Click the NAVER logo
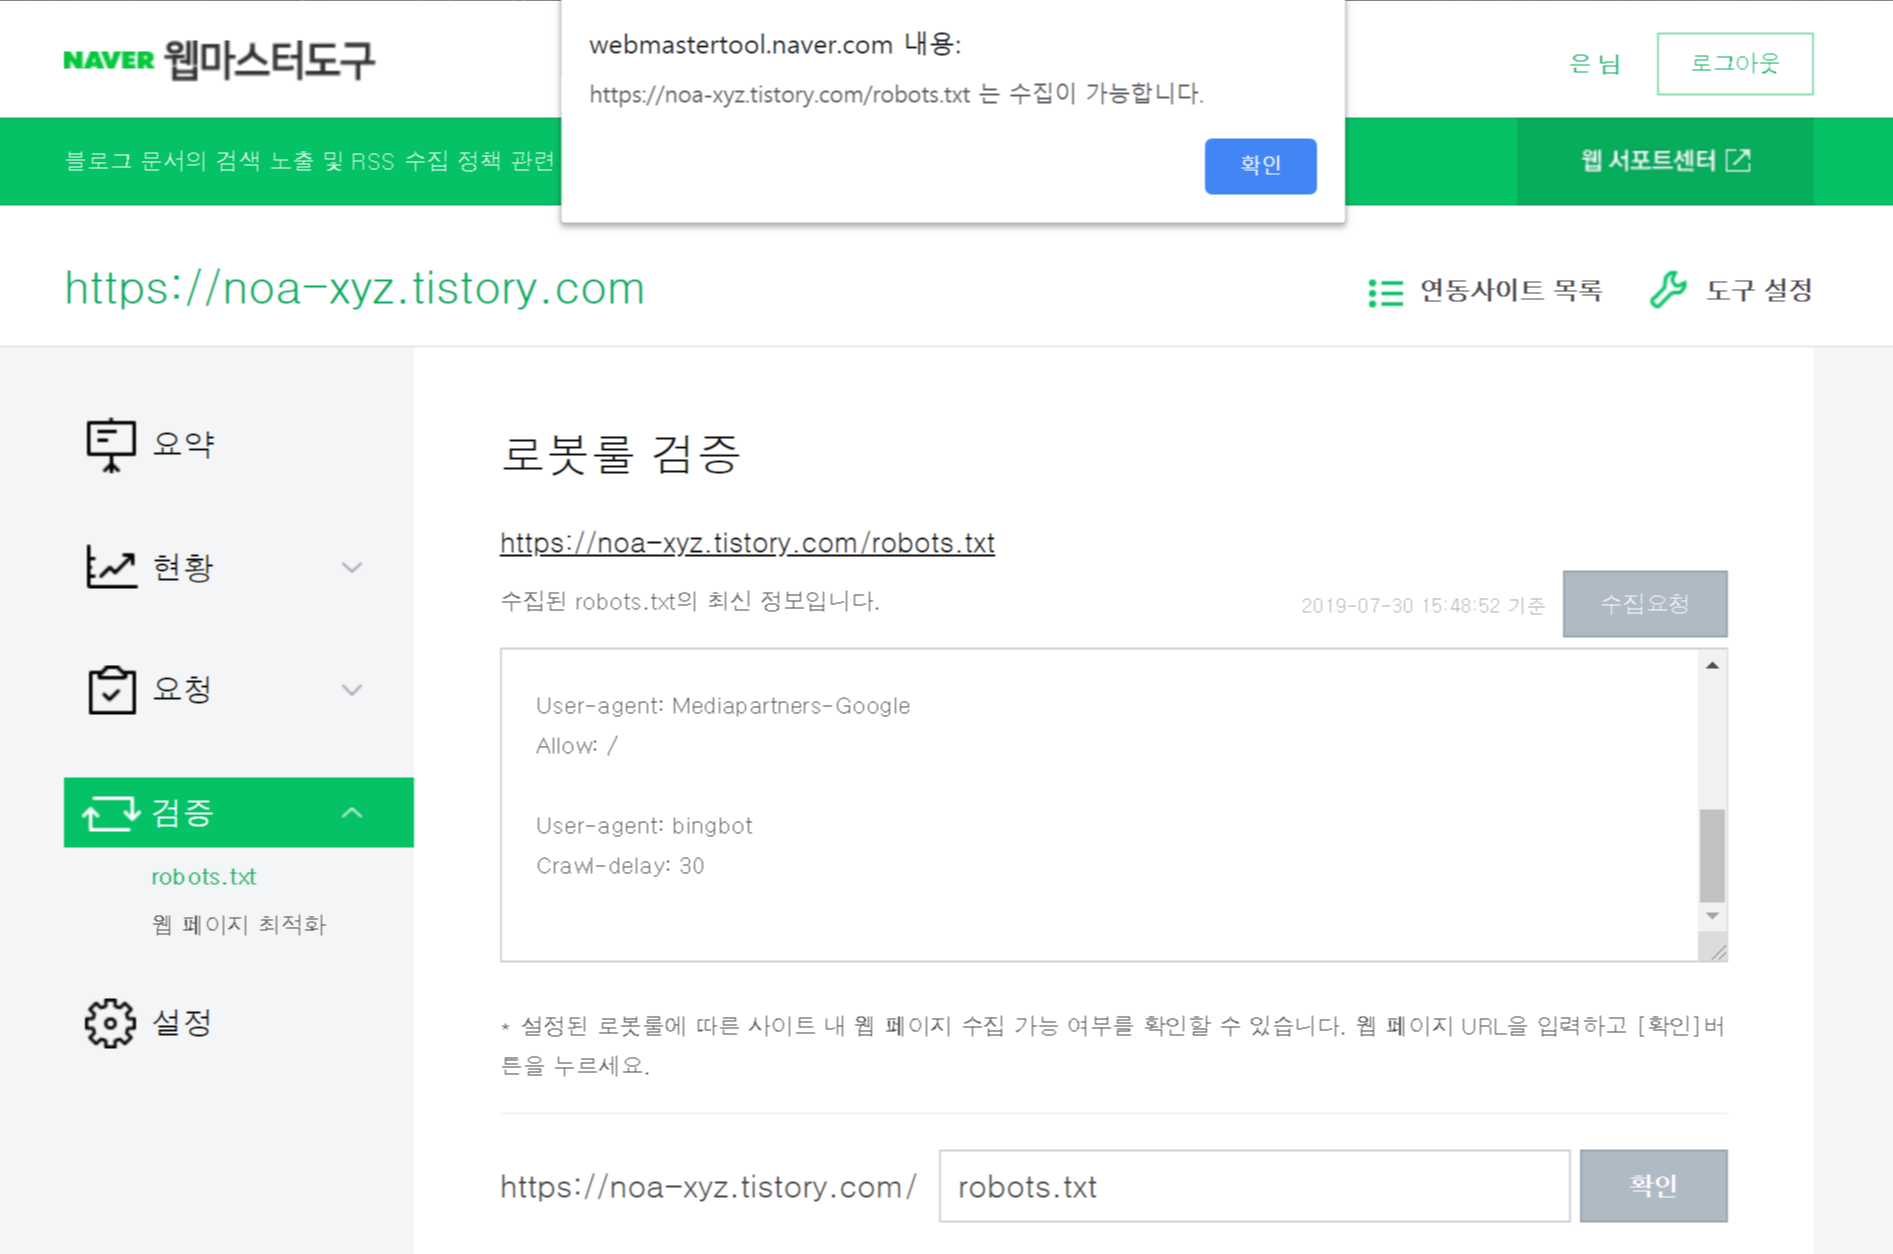 [x=108, y=60]
